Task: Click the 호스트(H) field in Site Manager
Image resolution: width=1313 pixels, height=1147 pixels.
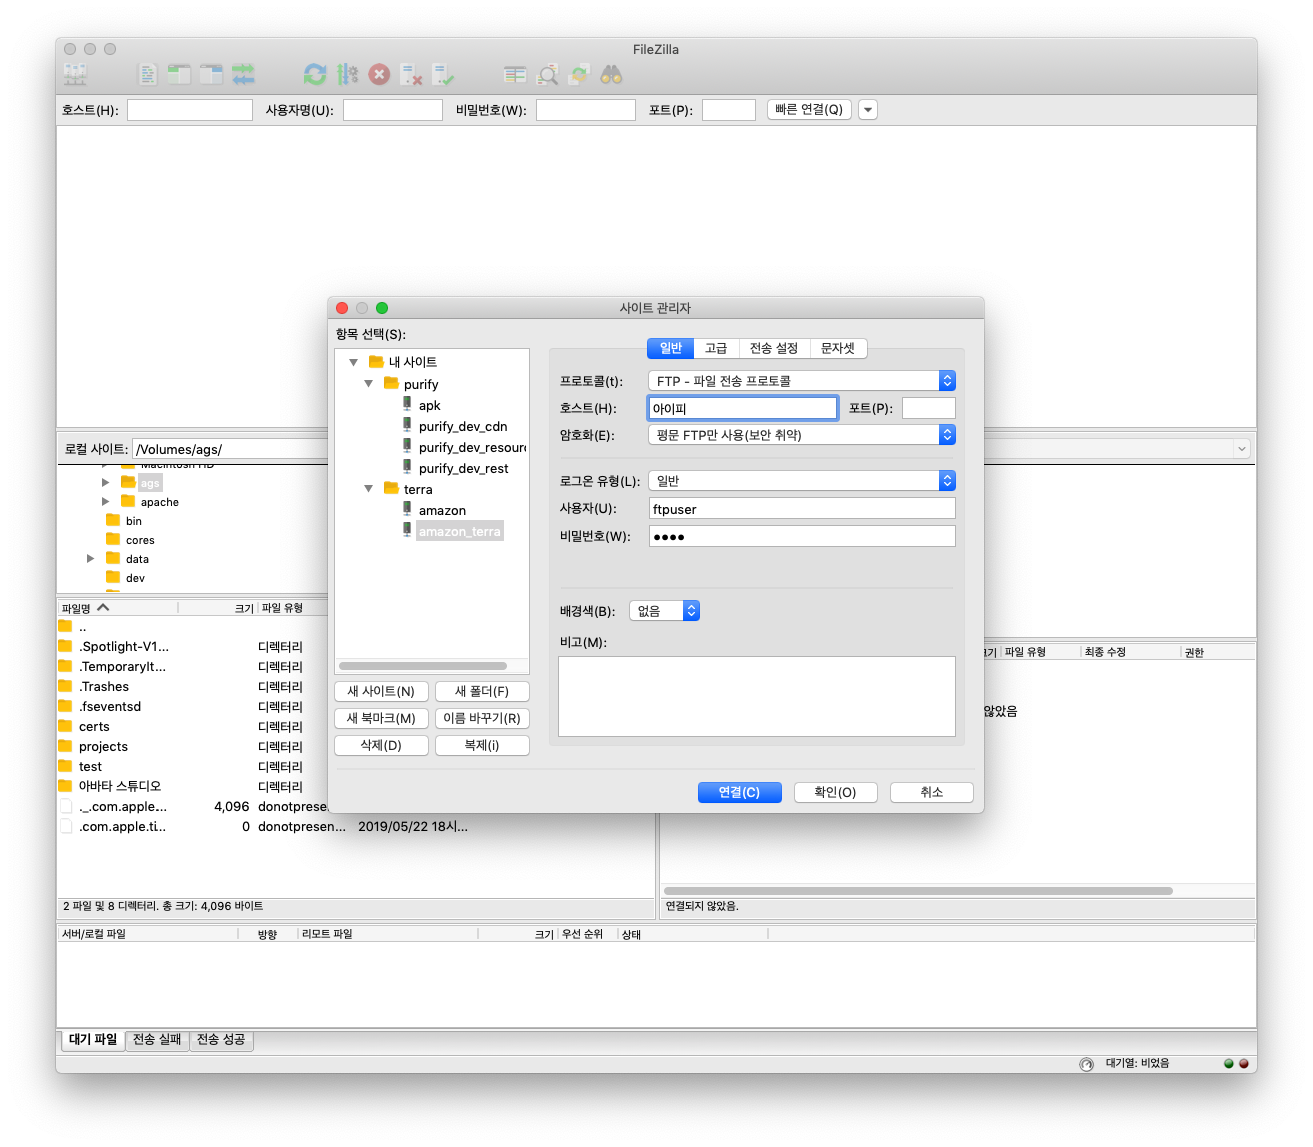Action: (x=742, y=408)
